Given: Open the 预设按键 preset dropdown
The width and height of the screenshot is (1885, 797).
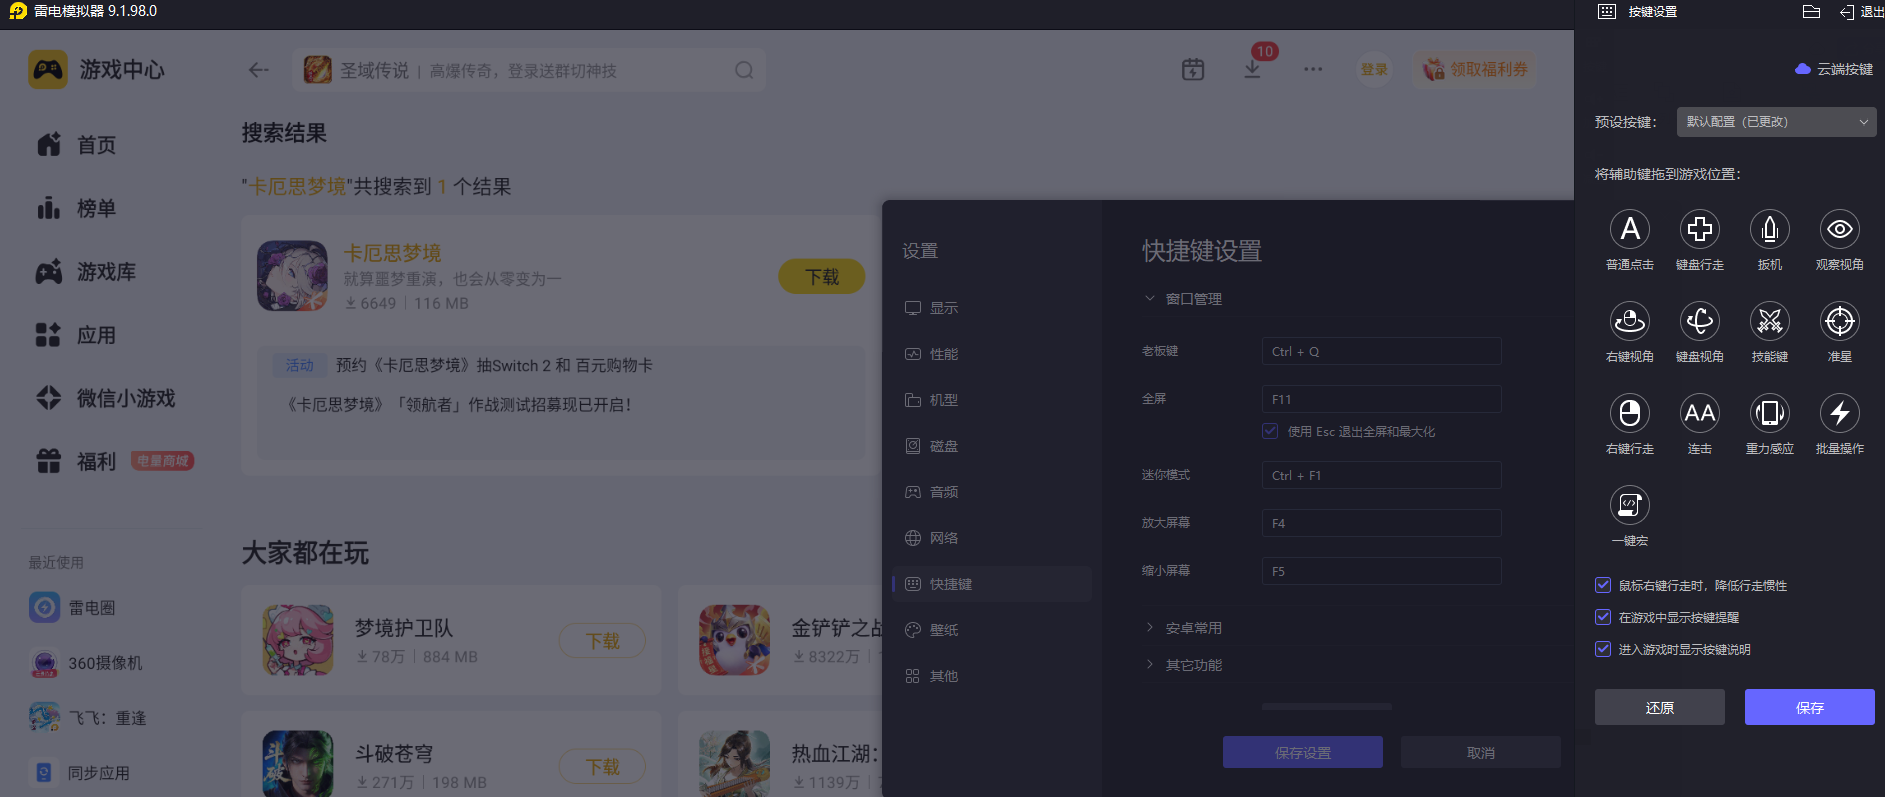Looking at the screenshot, I should click(x=1777, y=122).
